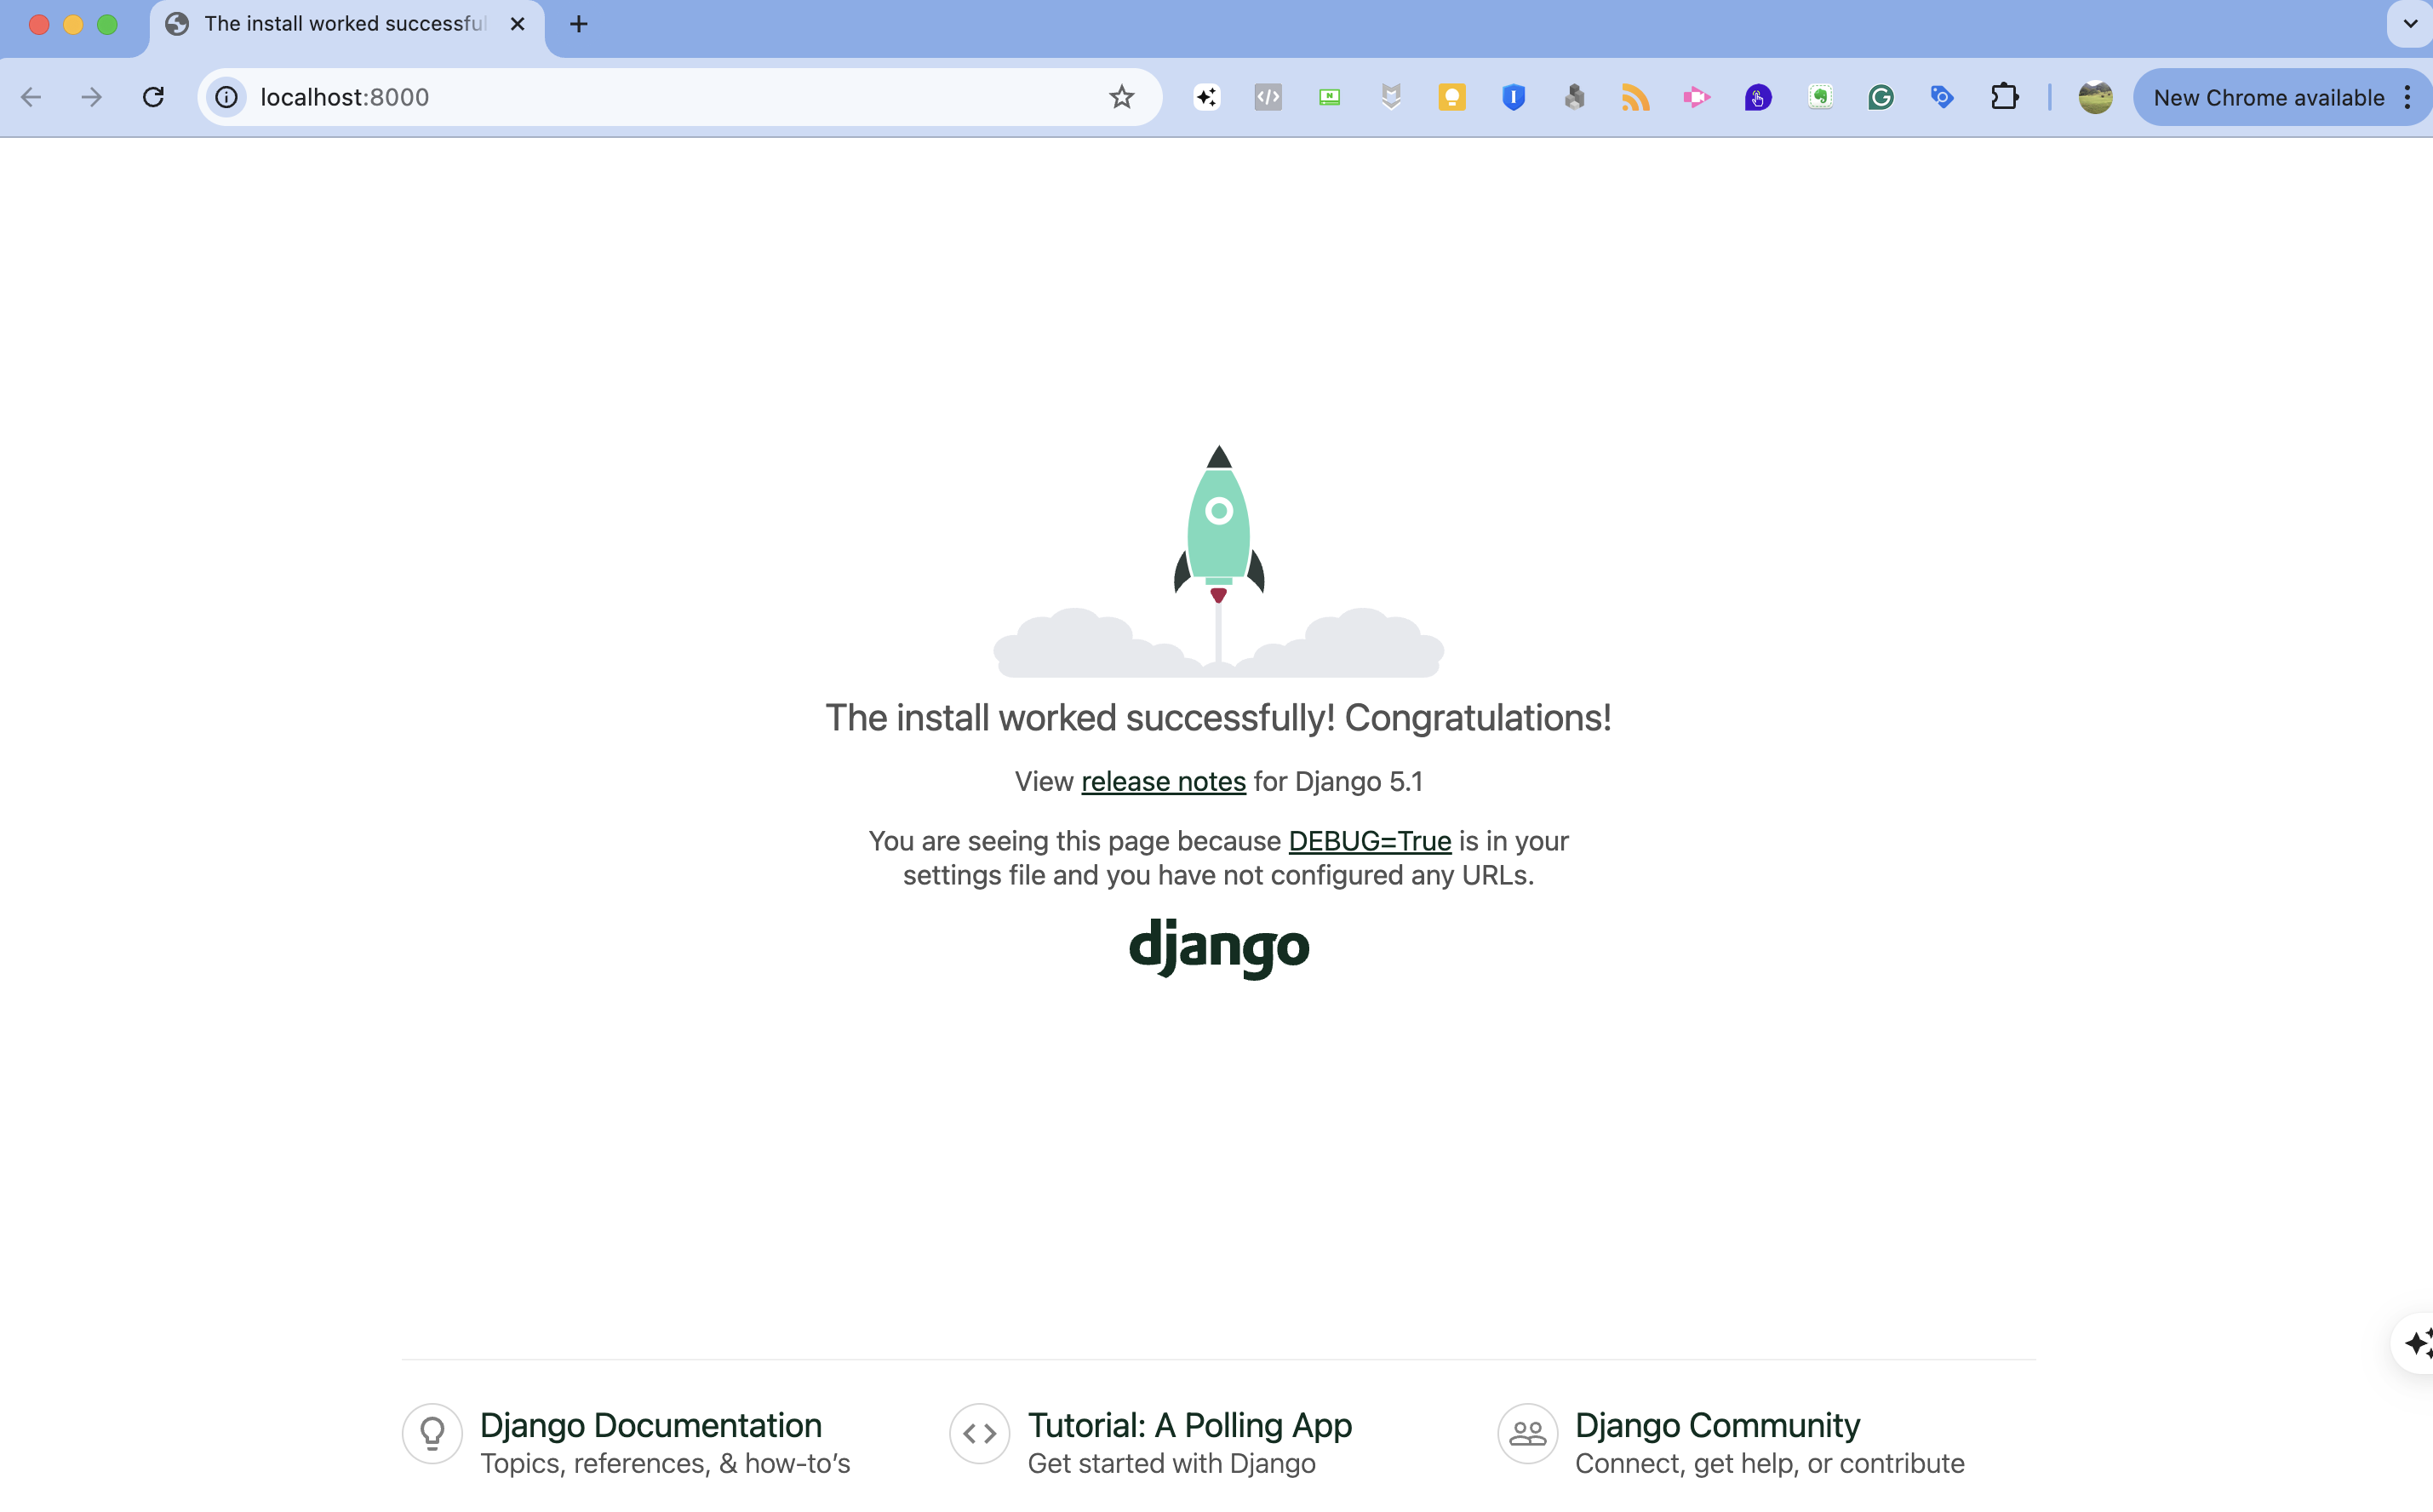Viewport: 2433px width, 1512px height.
Task: Click the django logo wordmark
Action: point(1218,948)
